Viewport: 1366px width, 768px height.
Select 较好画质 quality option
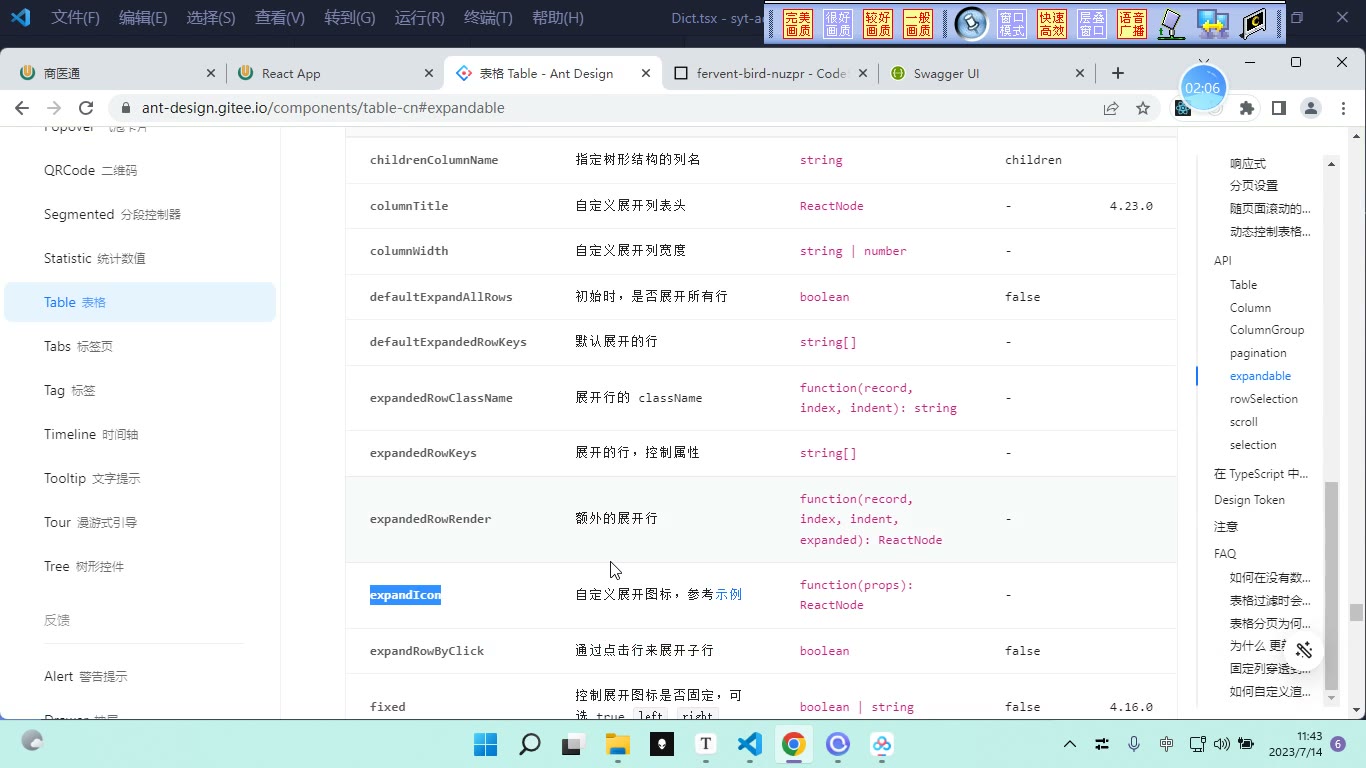878,24
